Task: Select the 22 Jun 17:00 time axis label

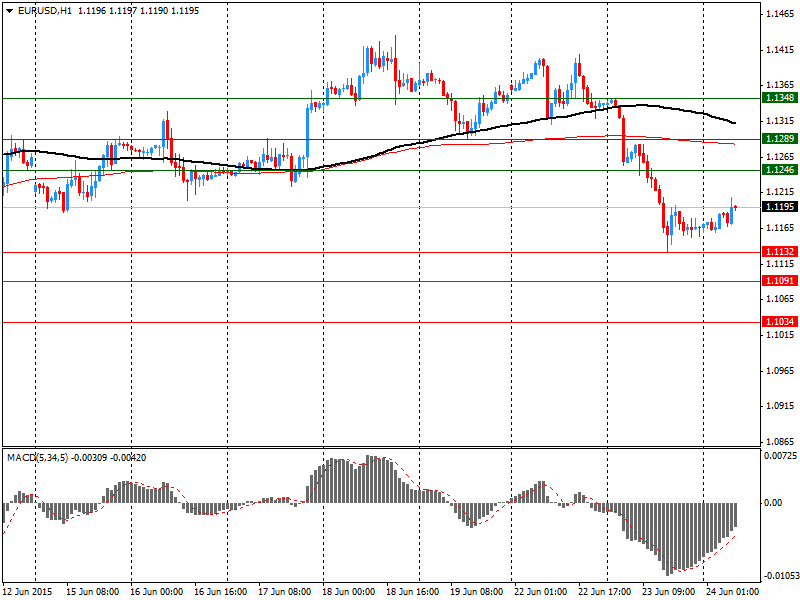Action: [x=605, y=592]
